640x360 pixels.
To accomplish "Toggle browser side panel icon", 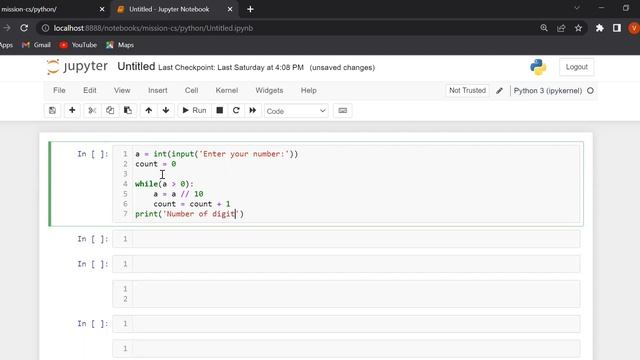I will (x=617, y=28).
